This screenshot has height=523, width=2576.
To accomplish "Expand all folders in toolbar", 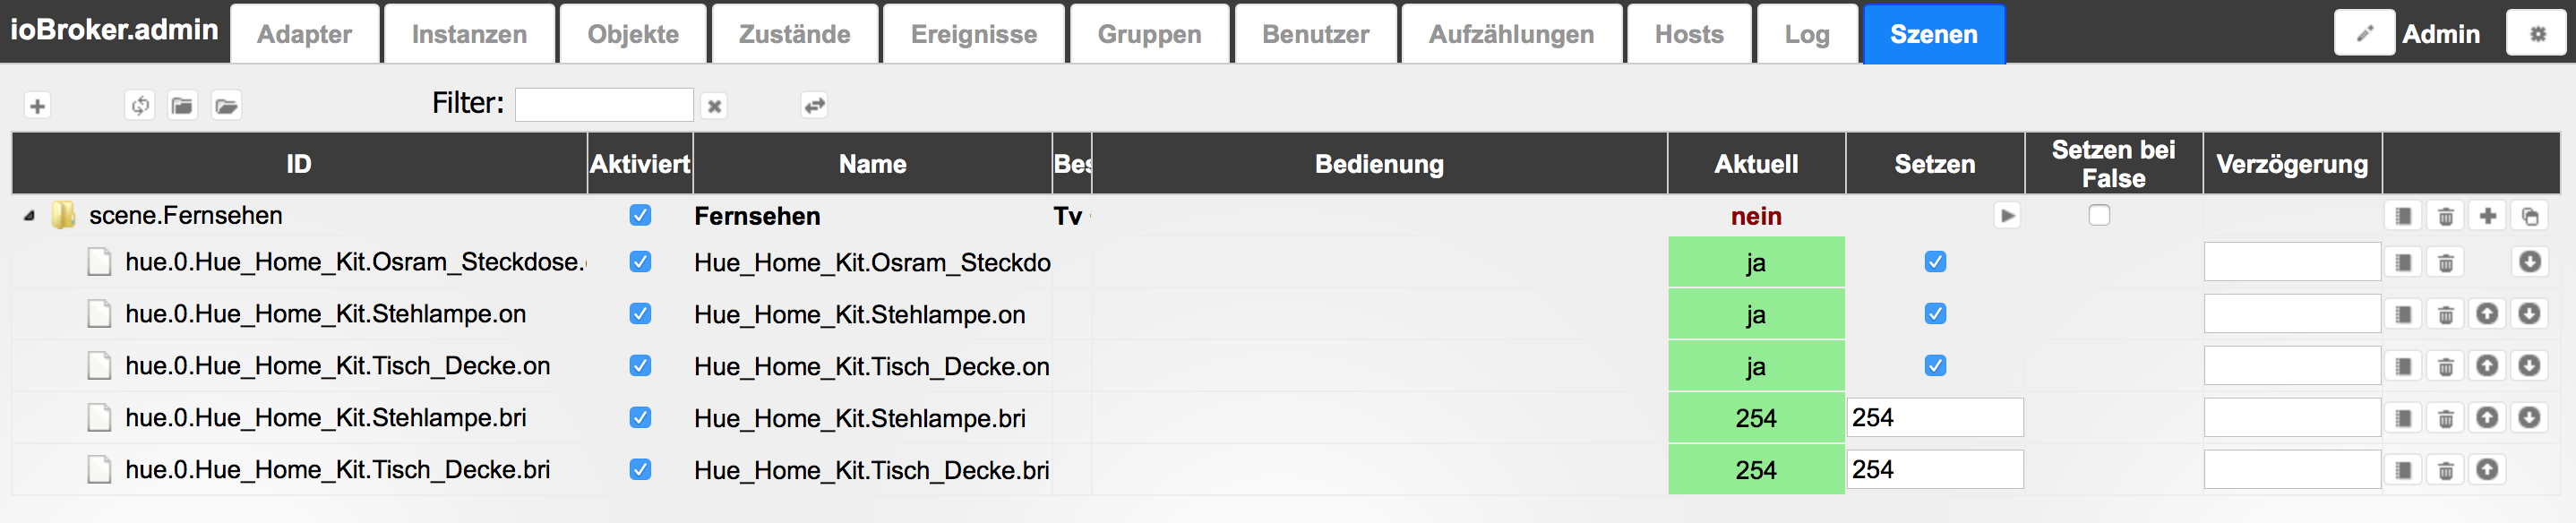I will [x=227, y=105].
